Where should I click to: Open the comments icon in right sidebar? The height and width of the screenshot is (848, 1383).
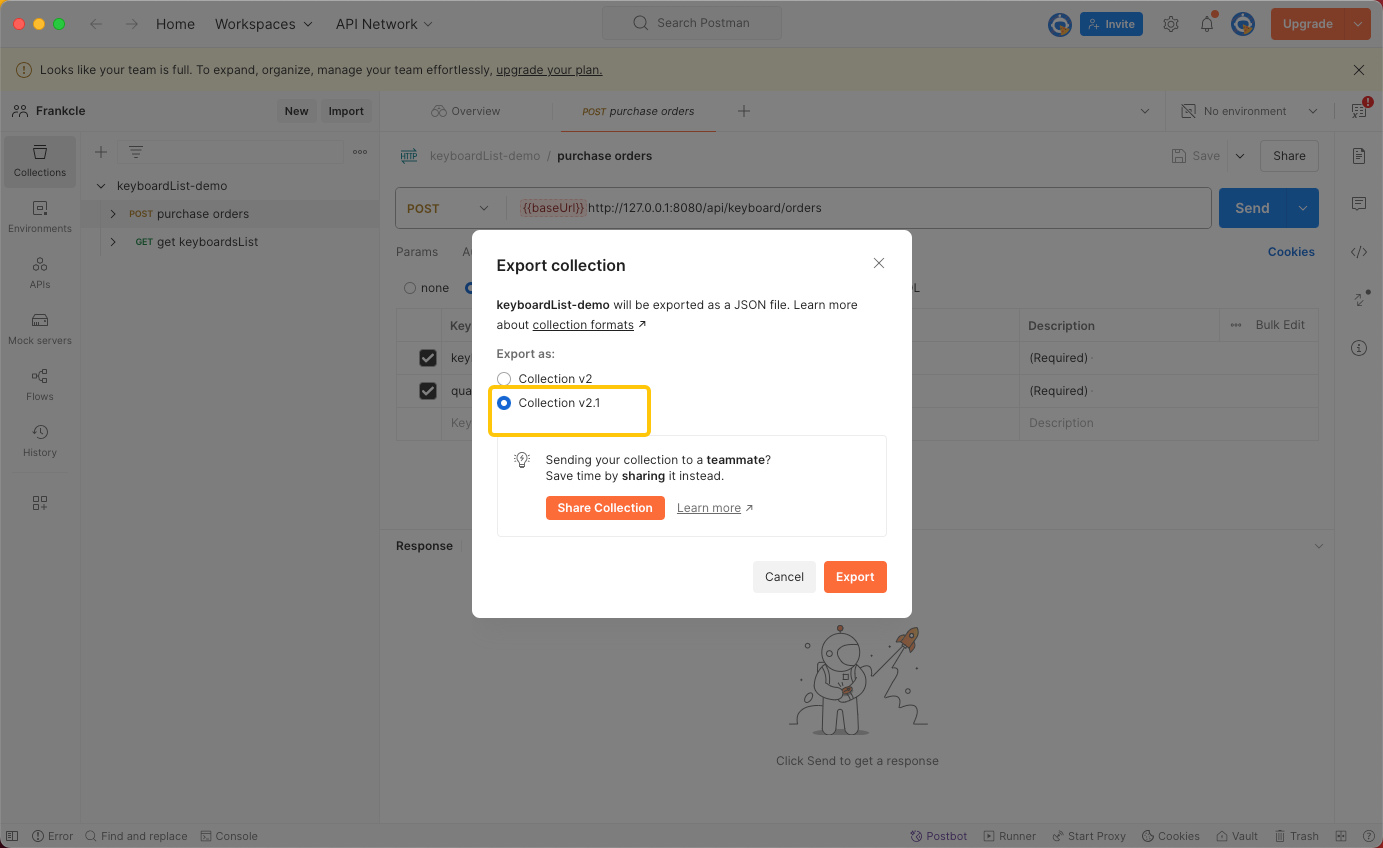[x=1359, y=204]
